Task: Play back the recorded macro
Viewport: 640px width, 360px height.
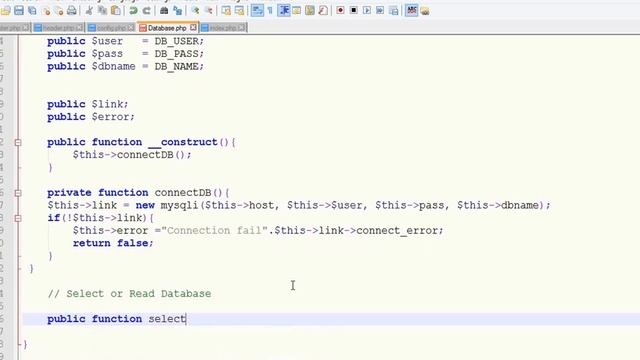Action: click(x=367, y=10)
